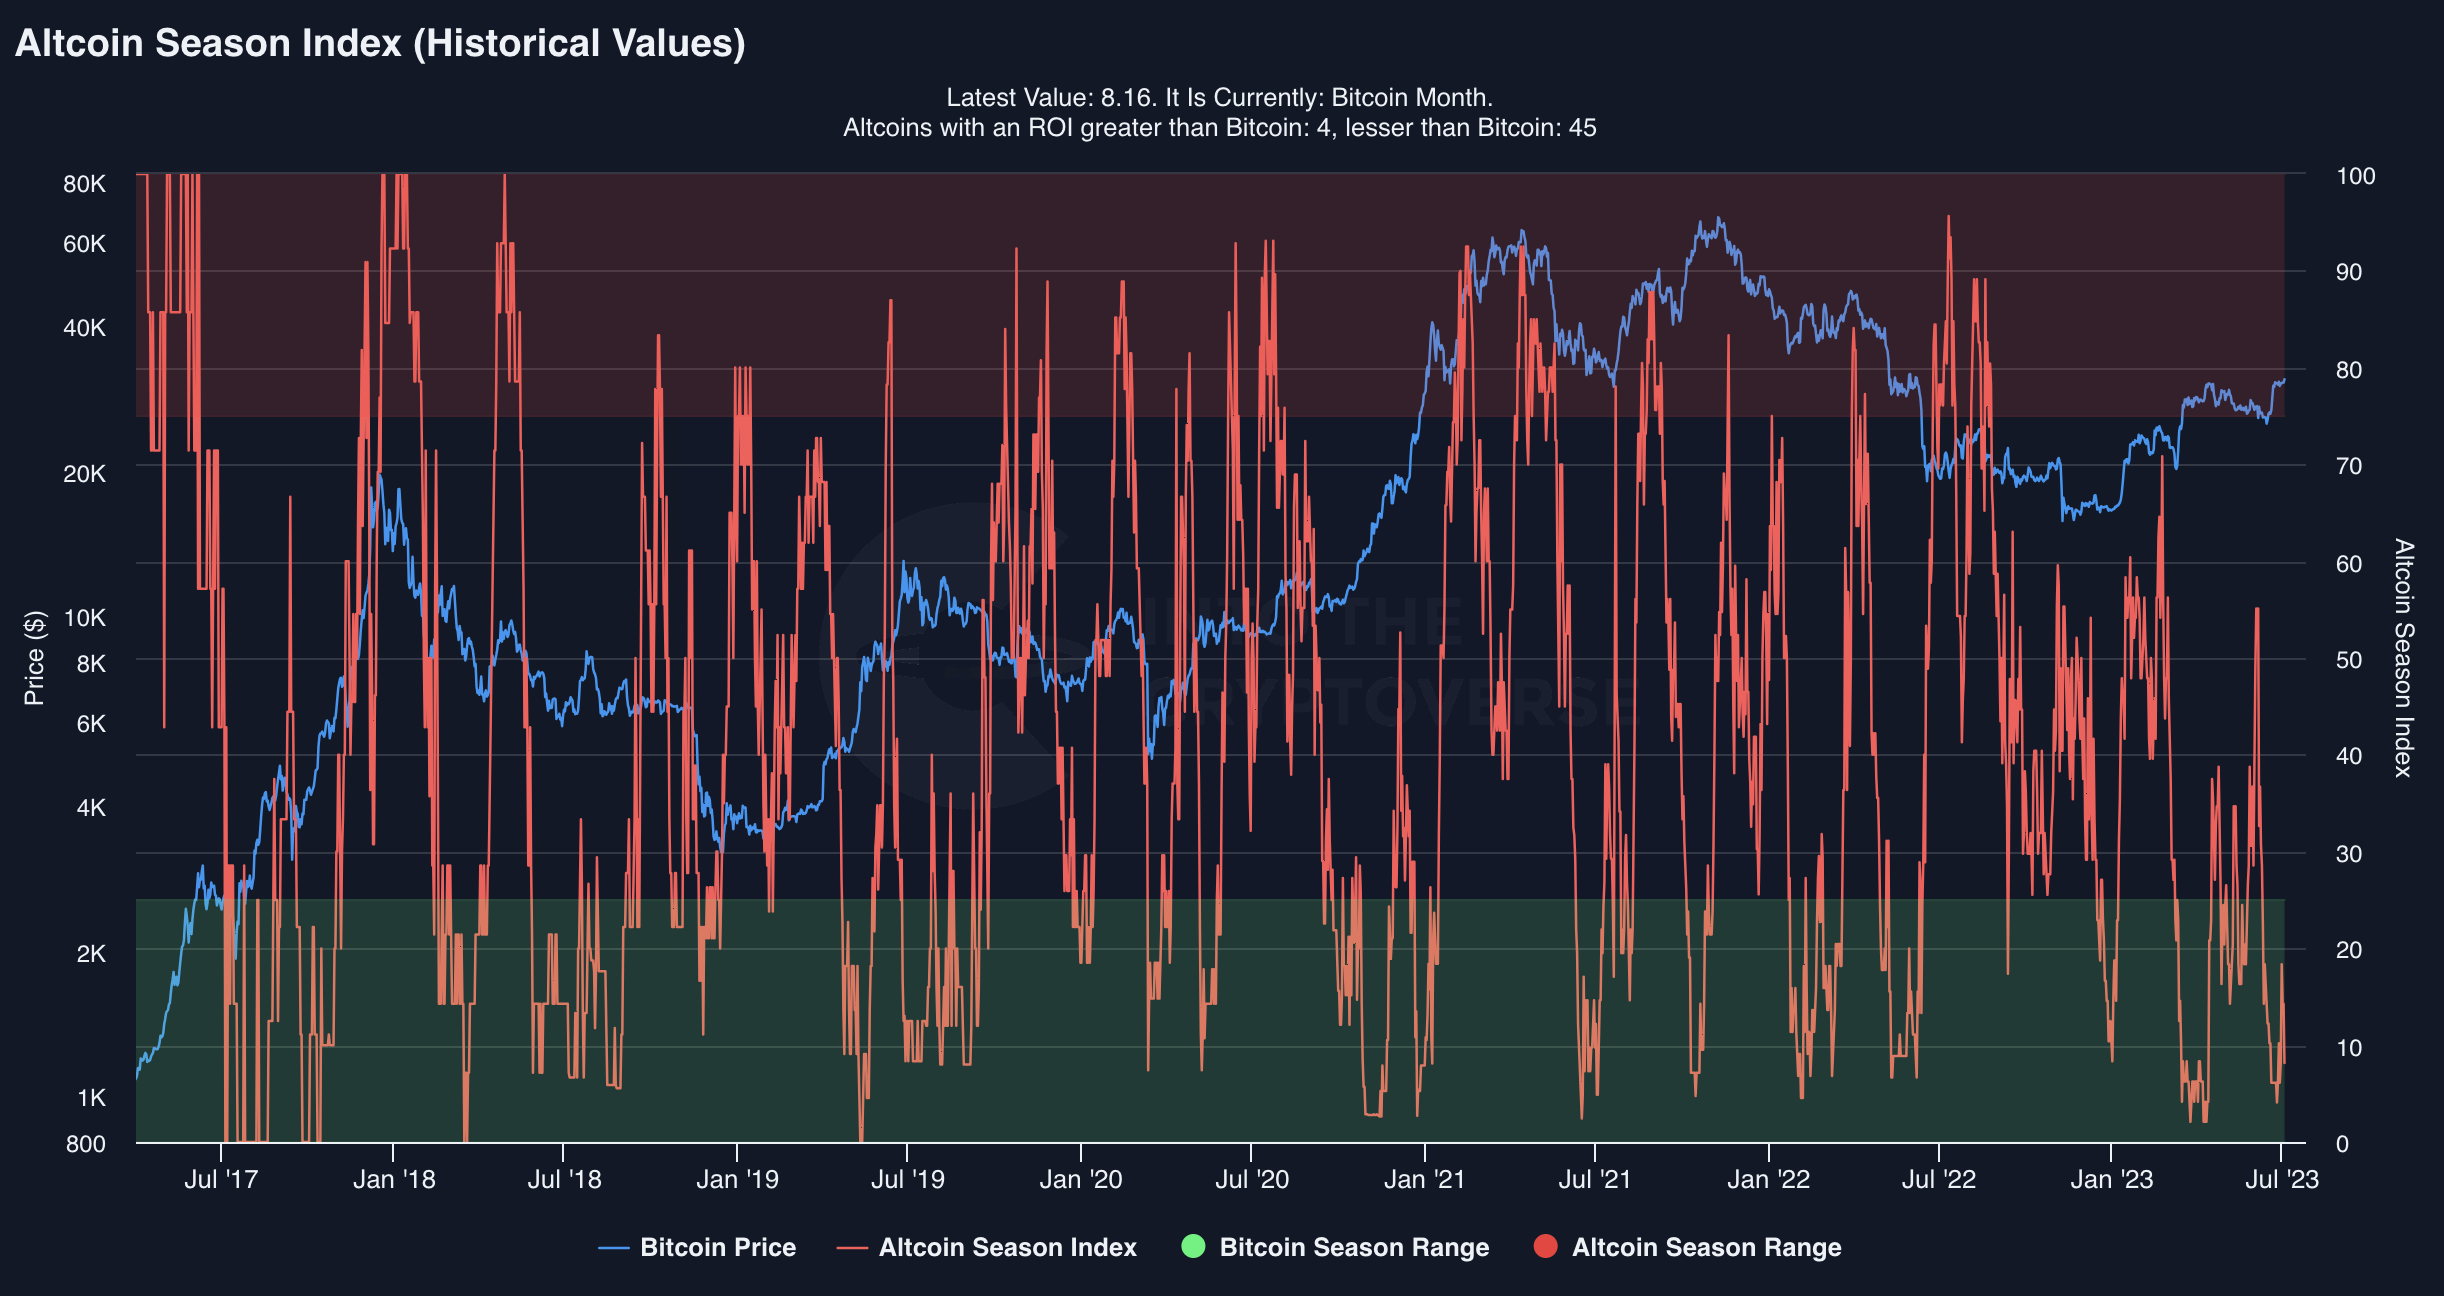Click the 50 Altcoin Season Index axis label
The width and height of the screenshot is (2444, 1296).
pyautogui.click(x=2348, y=660)
